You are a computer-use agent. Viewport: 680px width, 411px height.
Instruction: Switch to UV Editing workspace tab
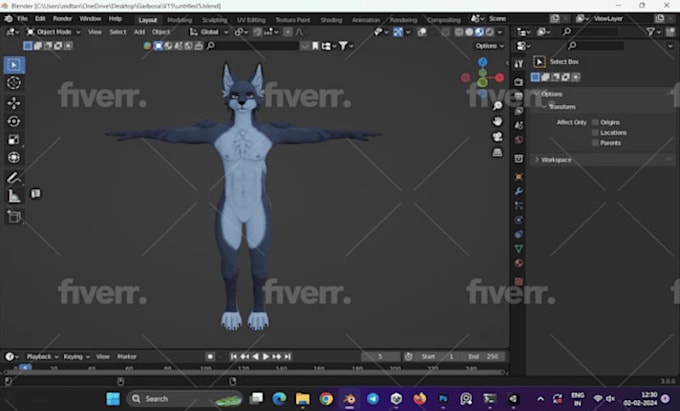click(251, 20)
